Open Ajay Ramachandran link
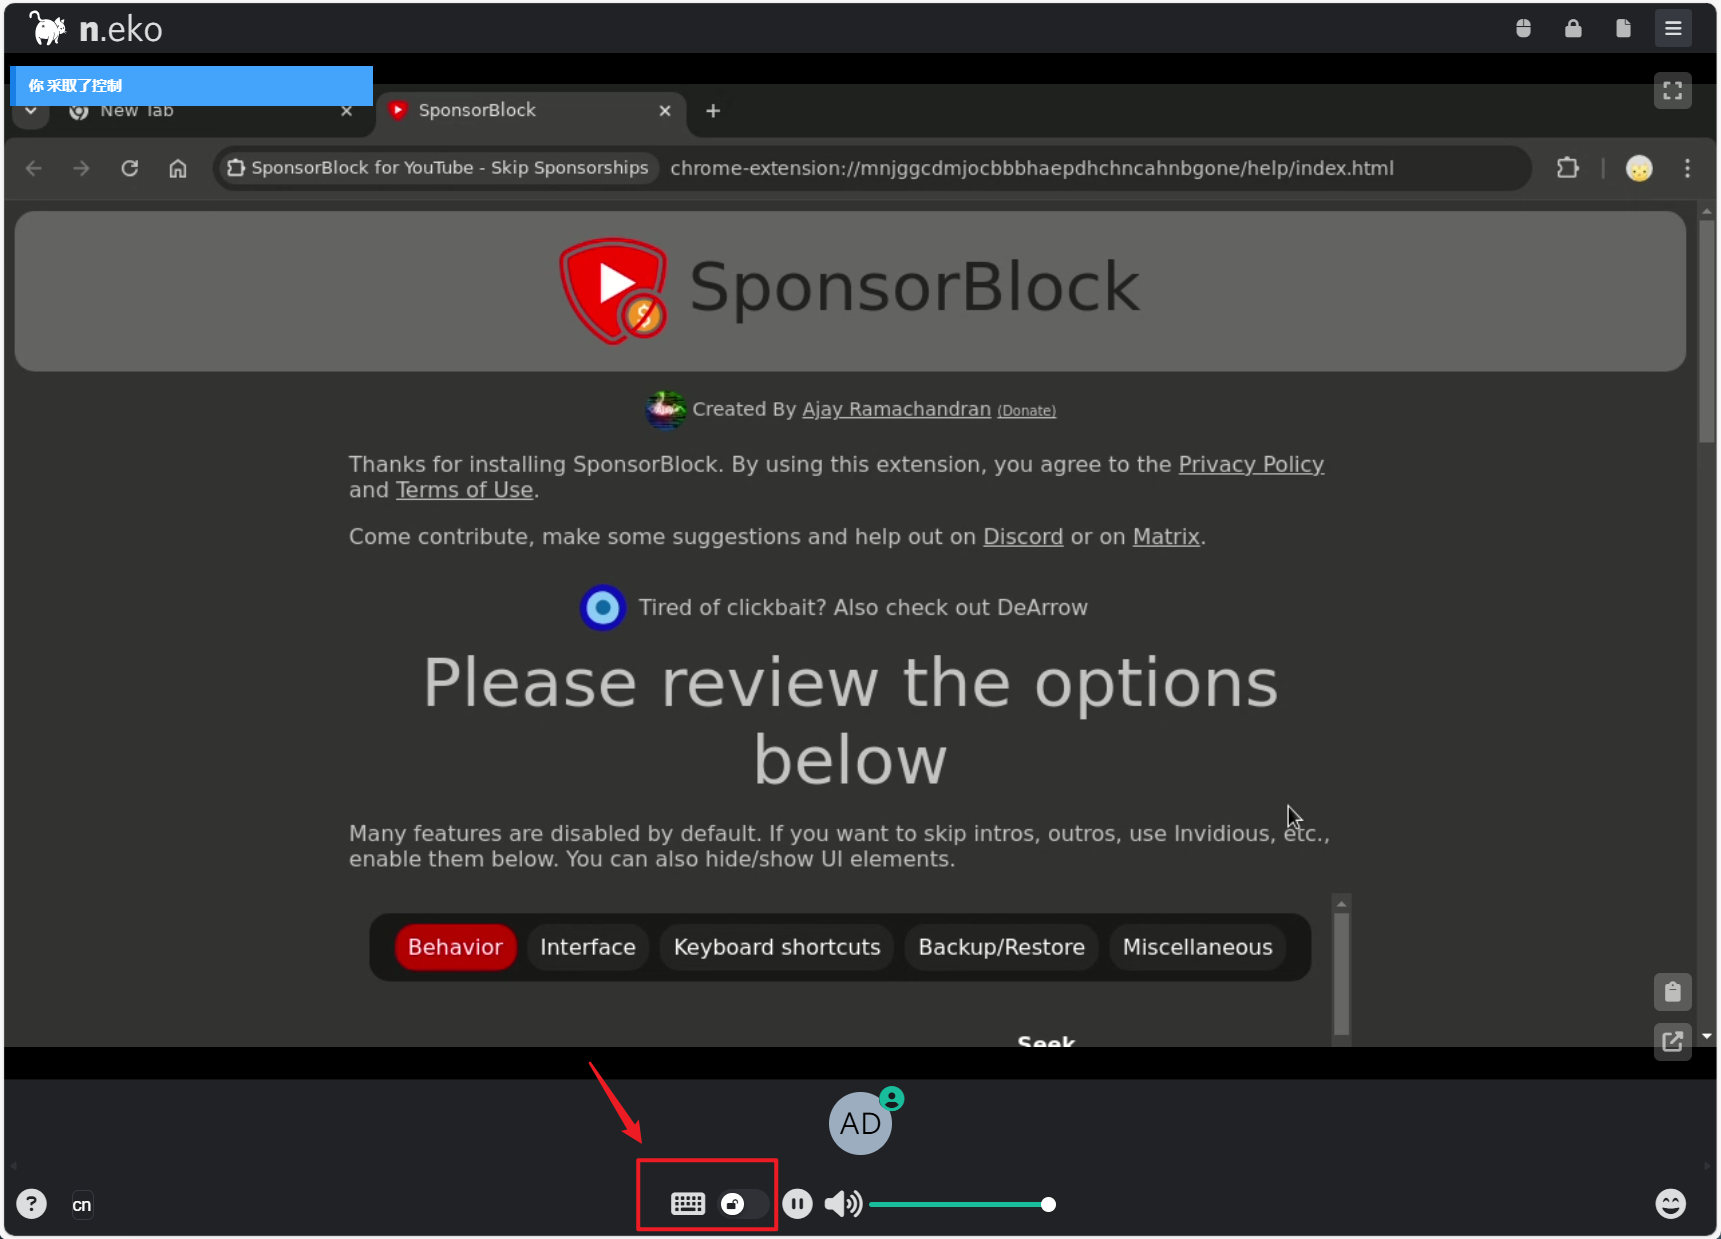This screenshot has width=1721, height=1239. coord(896,409)
